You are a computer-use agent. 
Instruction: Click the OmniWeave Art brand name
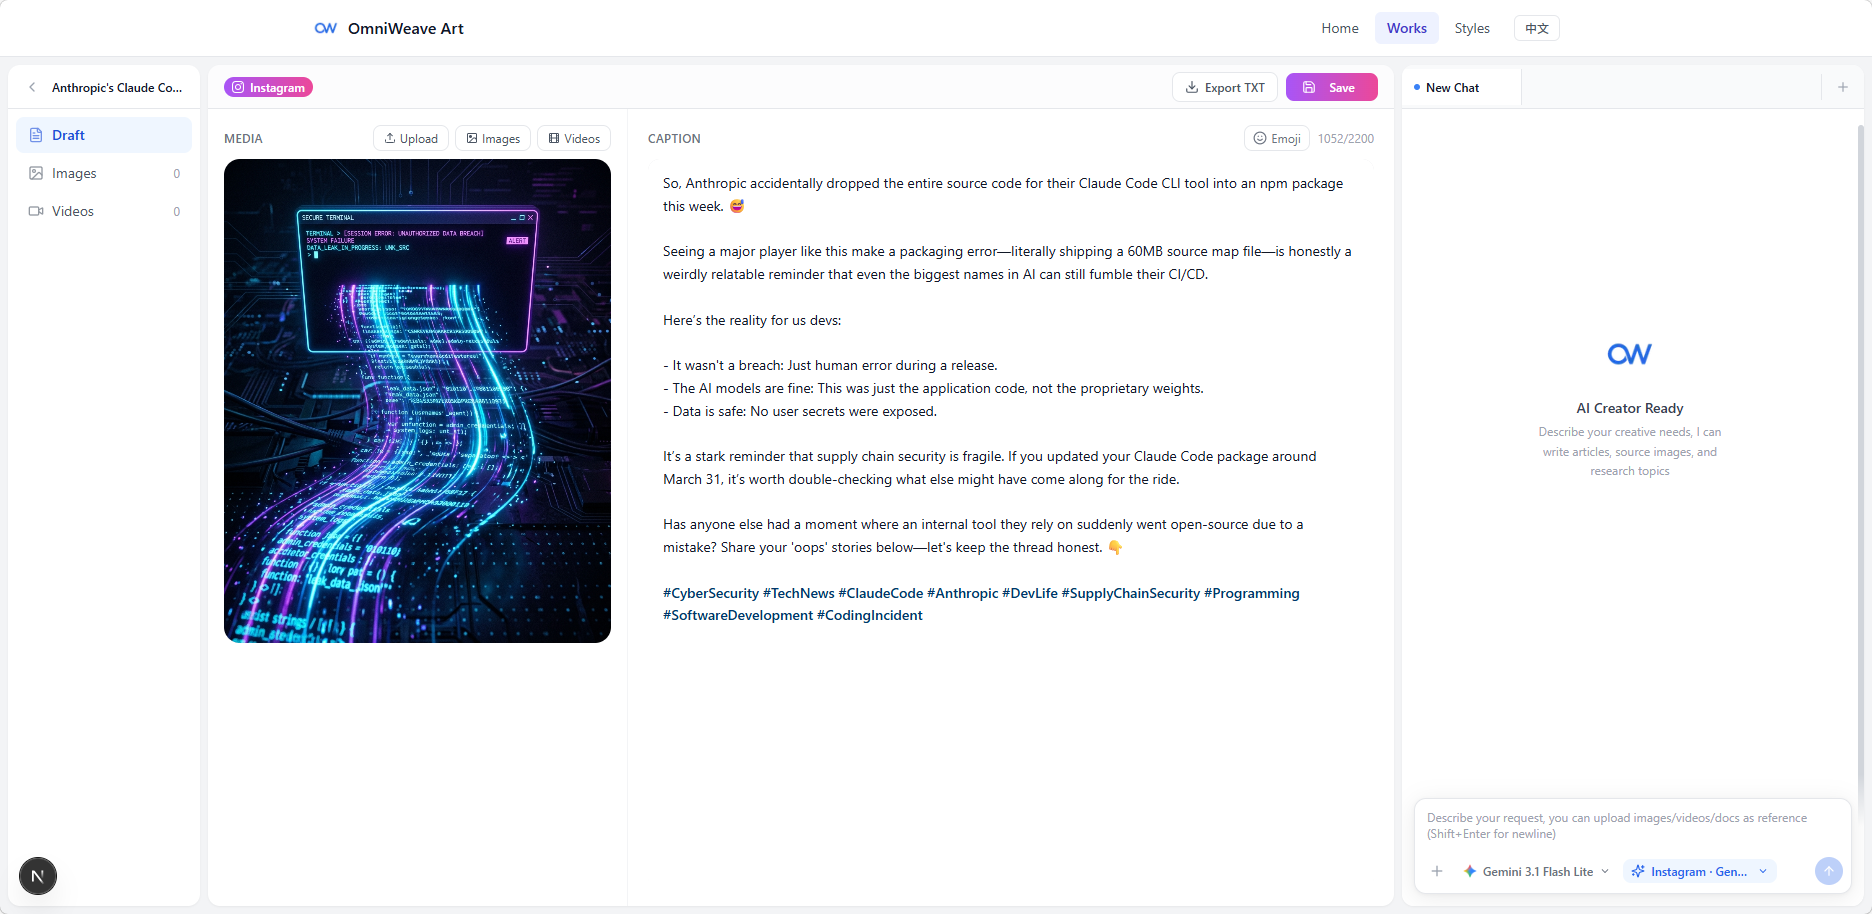pyautogui.click(x=406, y=28)
